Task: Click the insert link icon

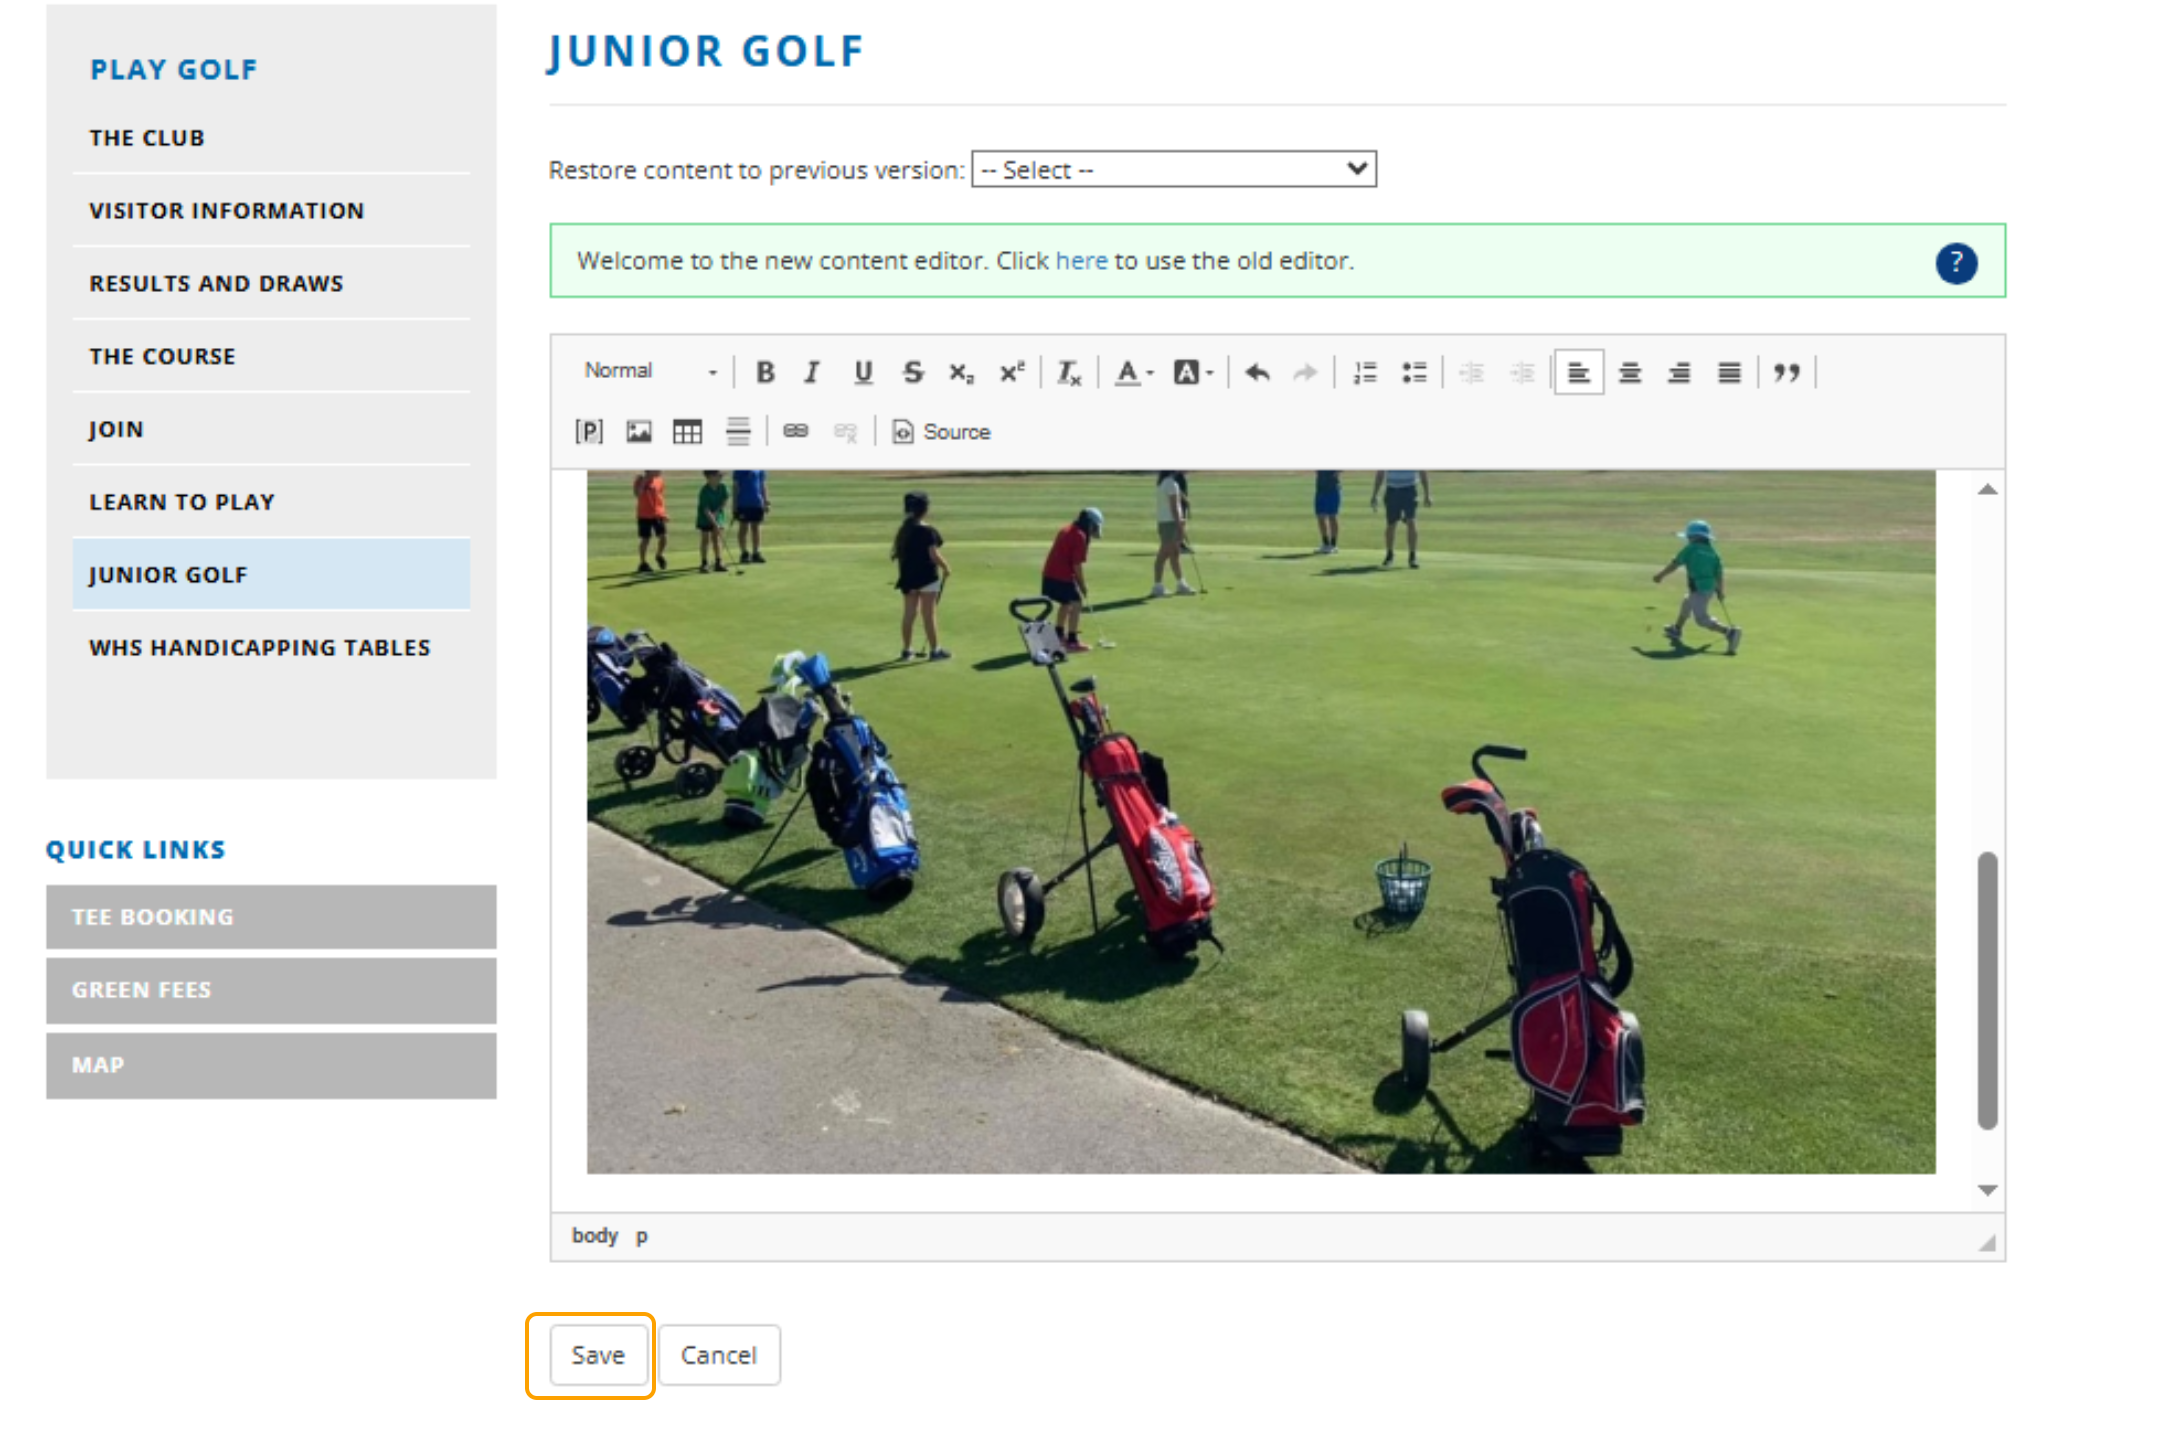Action: point(795,431)
